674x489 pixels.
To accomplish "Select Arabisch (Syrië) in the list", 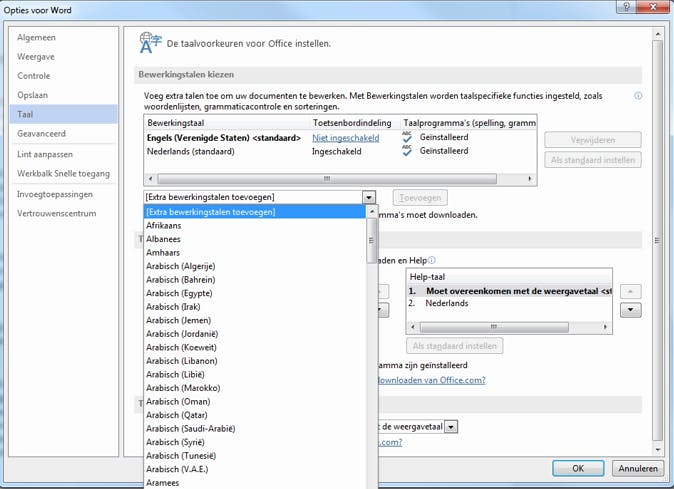I will (x=255, y=442).
